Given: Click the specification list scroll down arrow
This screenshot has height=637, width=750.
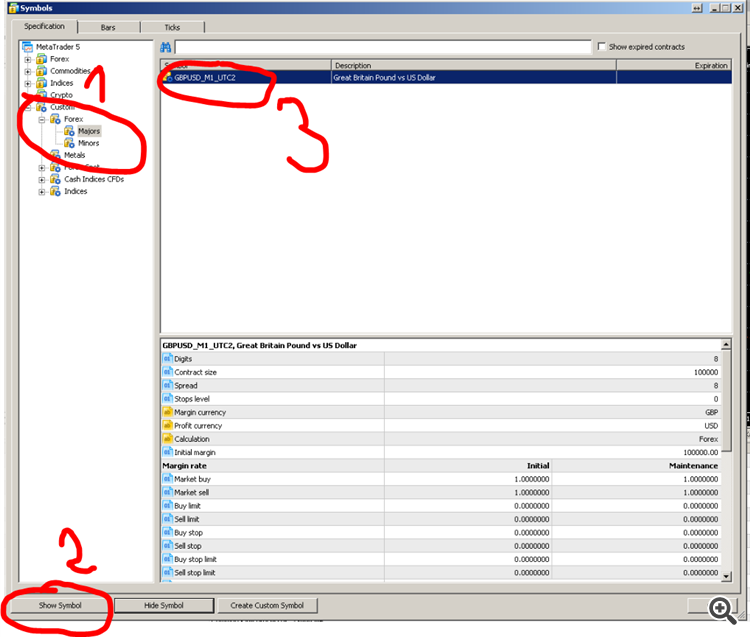Looking at the screenshot, I should [x=726, y=577].
